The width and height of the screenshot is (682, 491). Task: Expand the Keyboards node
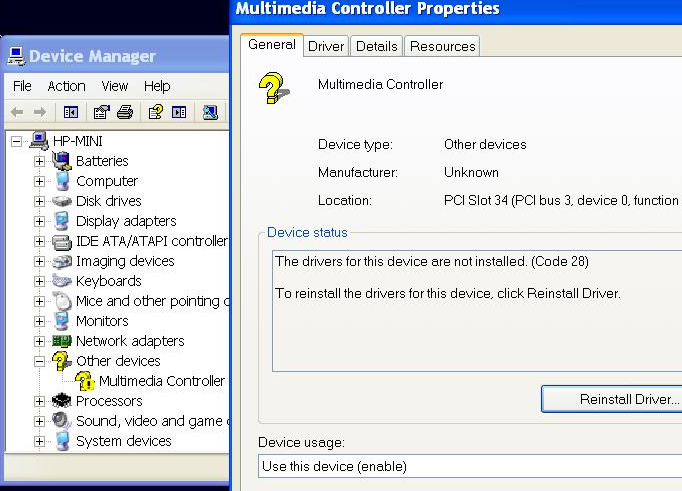pos(39,281)
